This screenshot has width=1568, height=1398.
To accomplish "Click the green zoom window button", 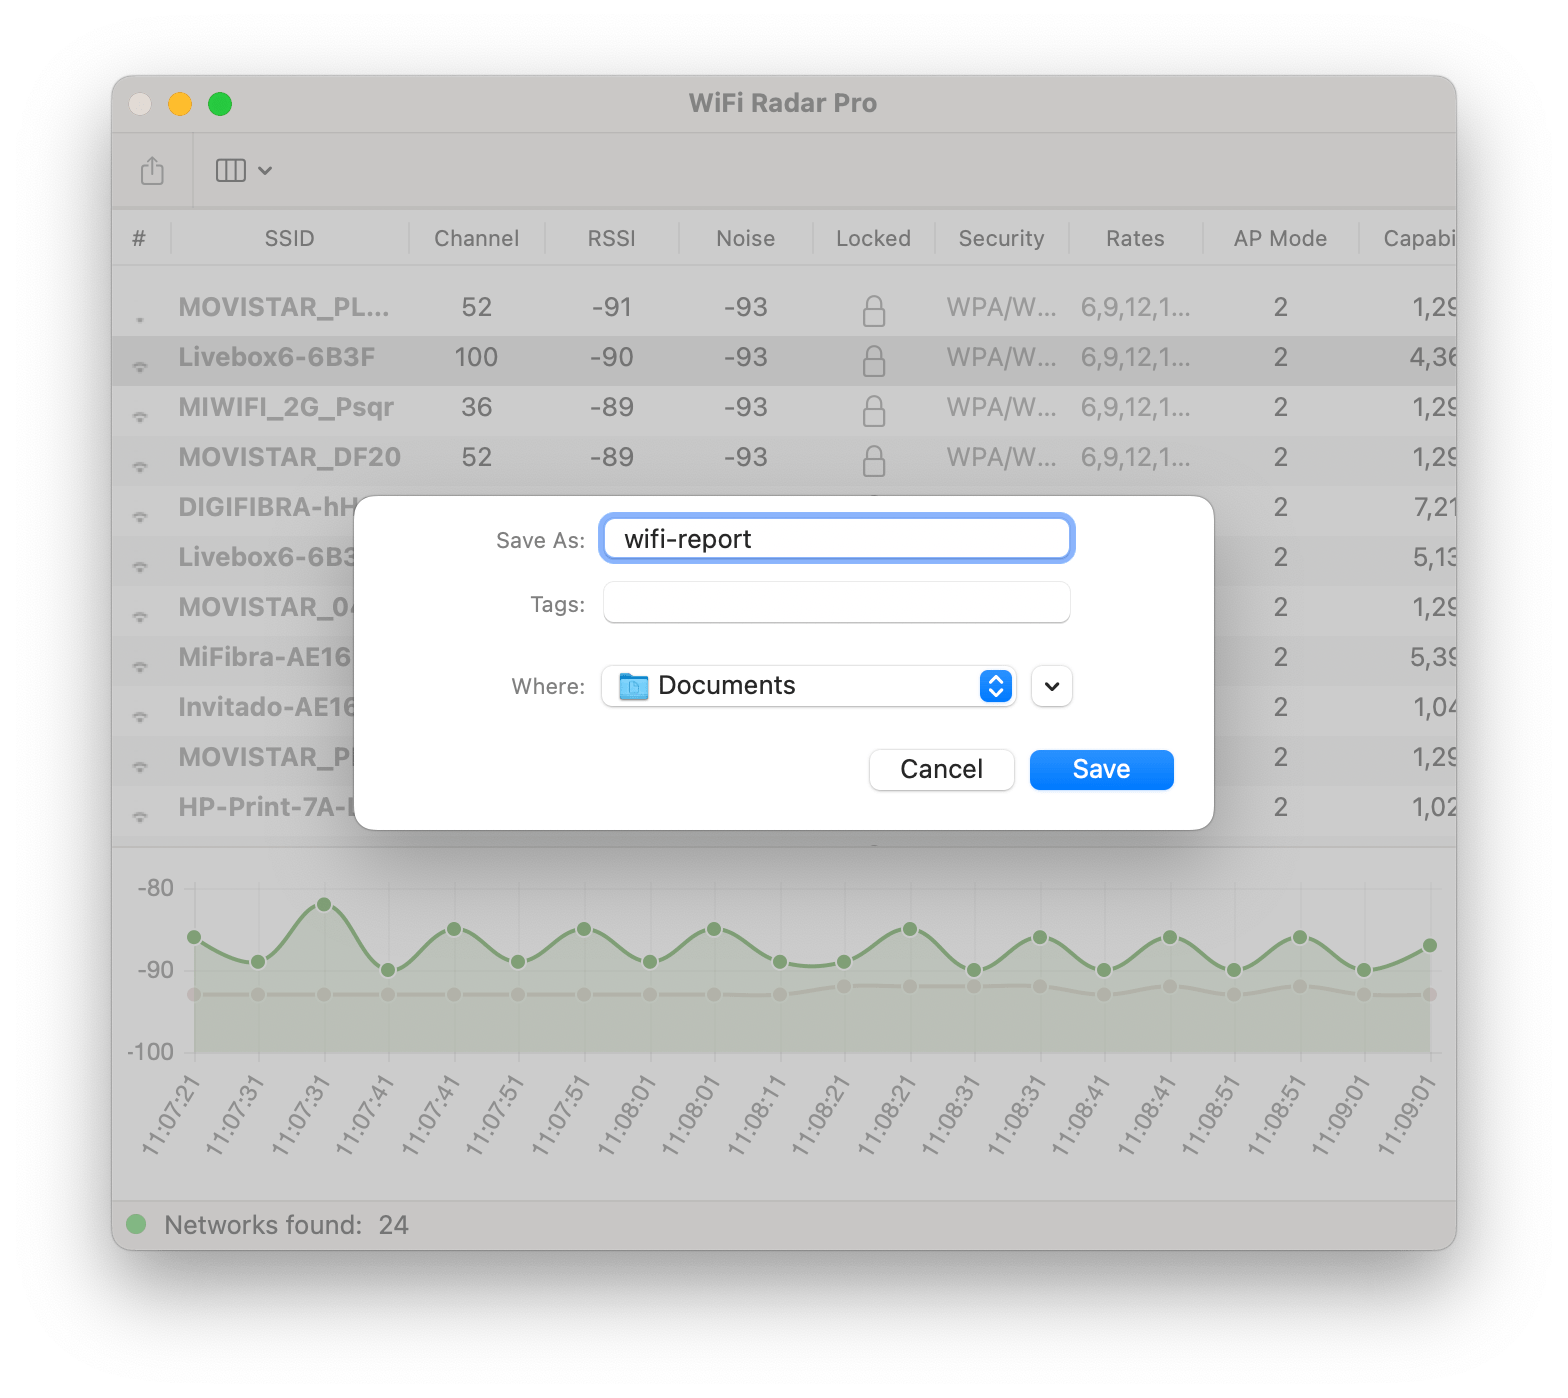I will (x=220, y=104).
